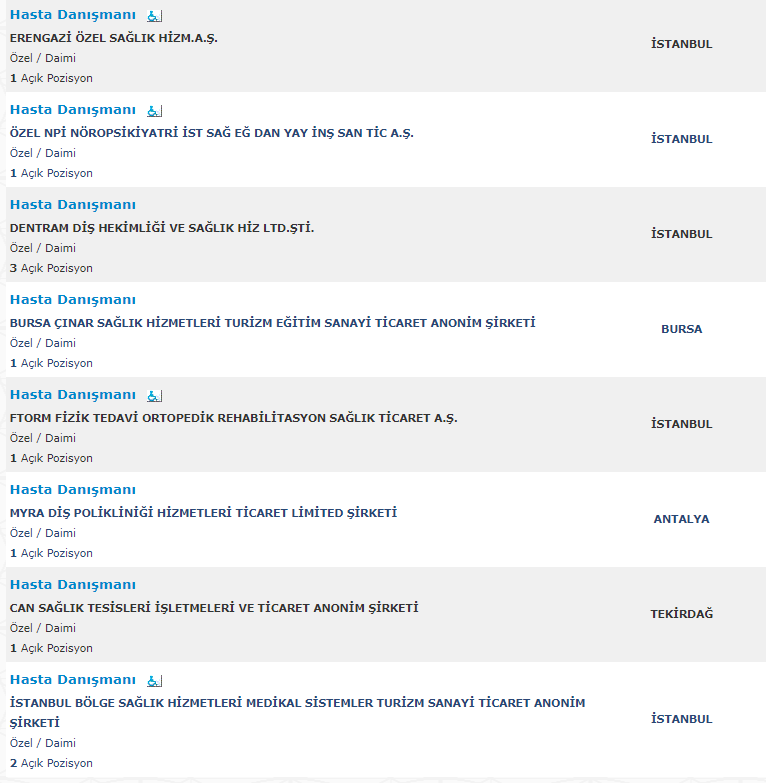This screenshot has width=766, height=783.
Task: Open Hasta Danışmanı title link above CAN SAĞLIK
Action: [72, 585]
